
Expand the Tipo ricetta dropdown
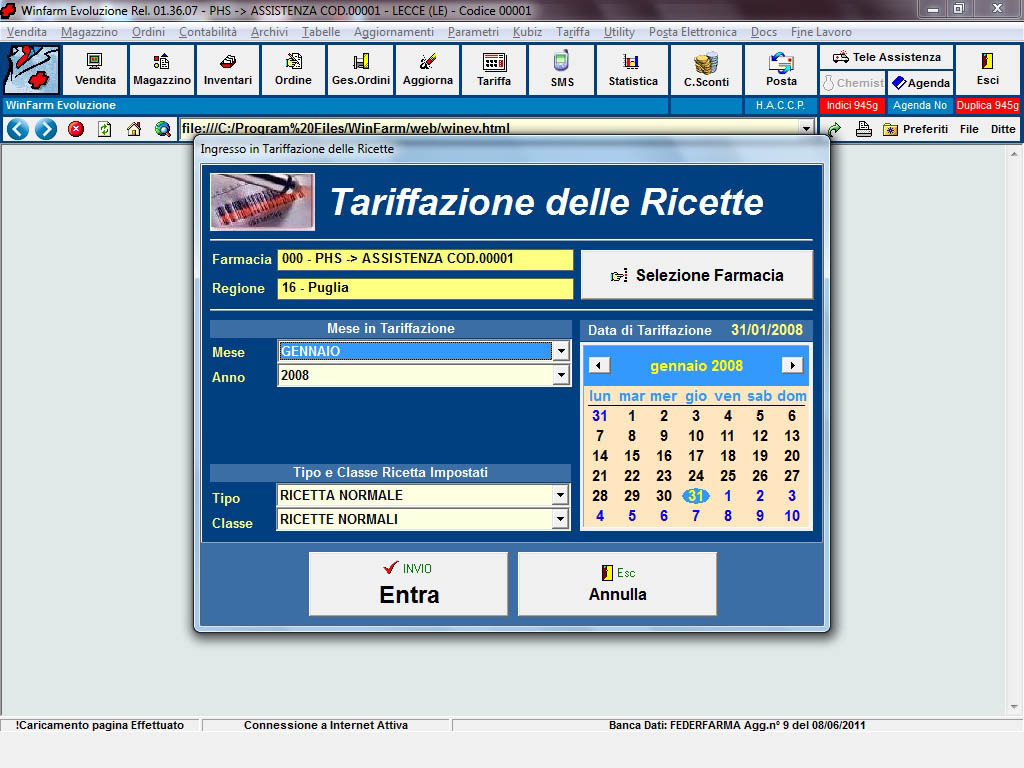(x=561, y=496)
